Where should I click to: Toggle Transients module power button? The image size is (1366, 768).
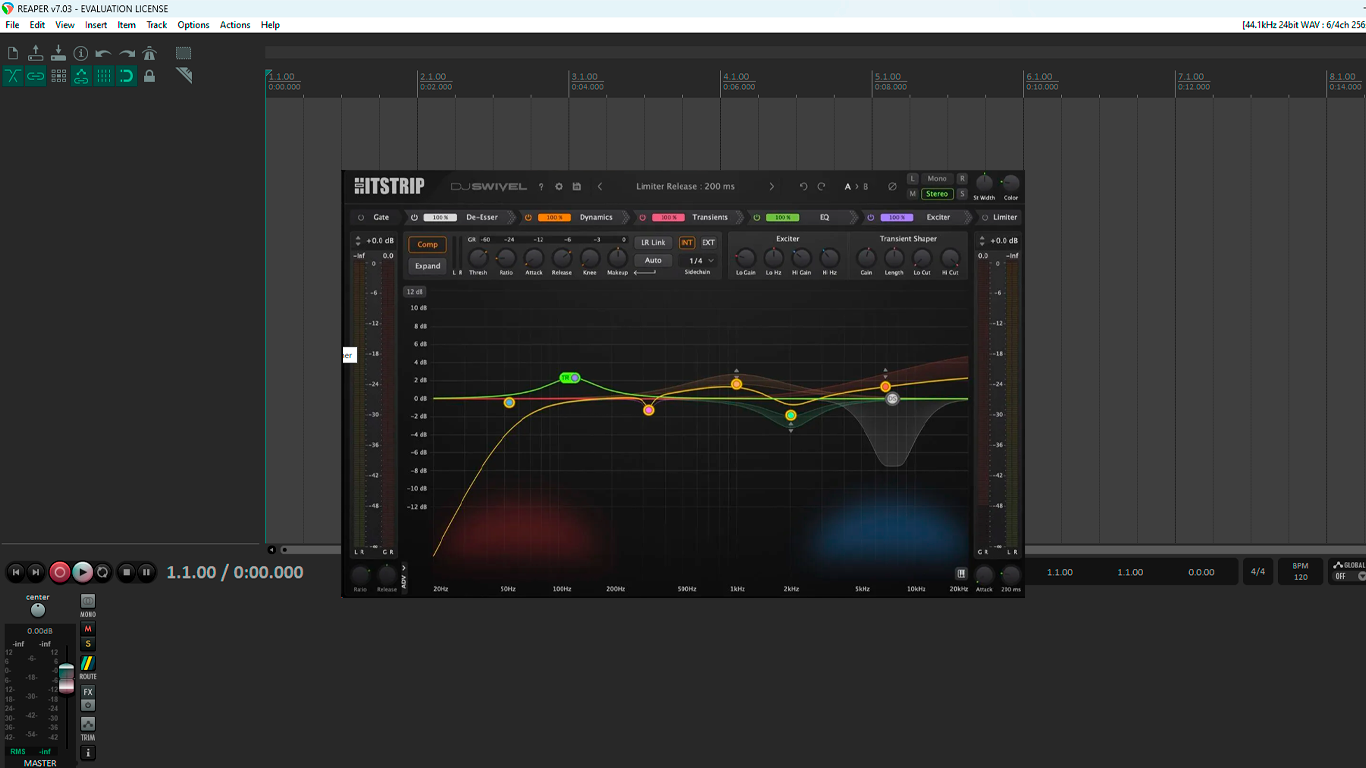point(643,217)
